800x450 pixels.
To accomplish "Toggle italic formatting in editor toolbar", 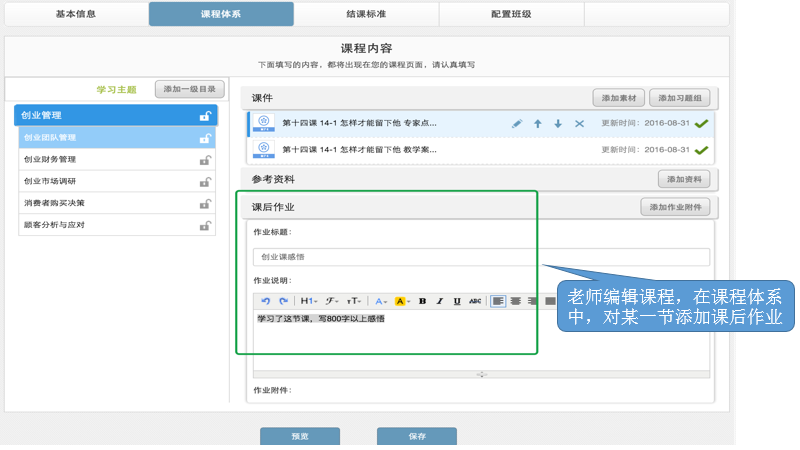I will pos(439,300).
